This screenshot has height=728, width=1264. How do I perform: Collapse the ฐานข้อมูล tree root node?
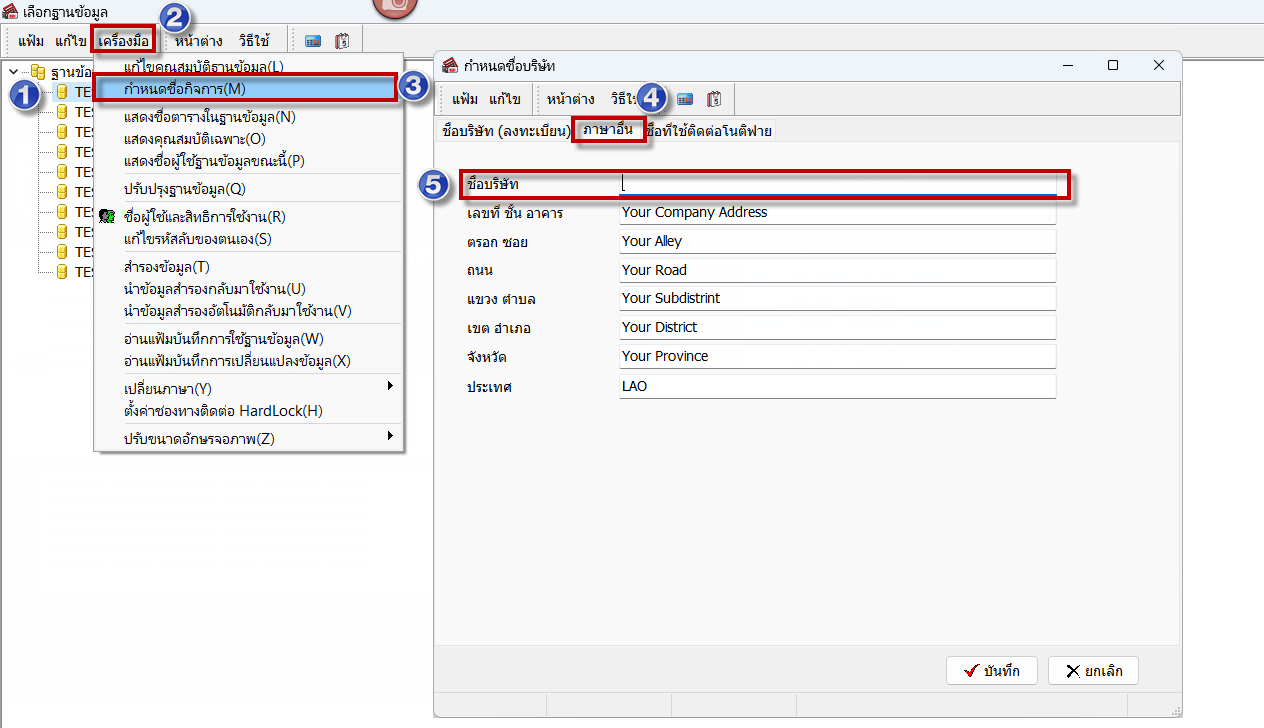[x=13, y=72]
